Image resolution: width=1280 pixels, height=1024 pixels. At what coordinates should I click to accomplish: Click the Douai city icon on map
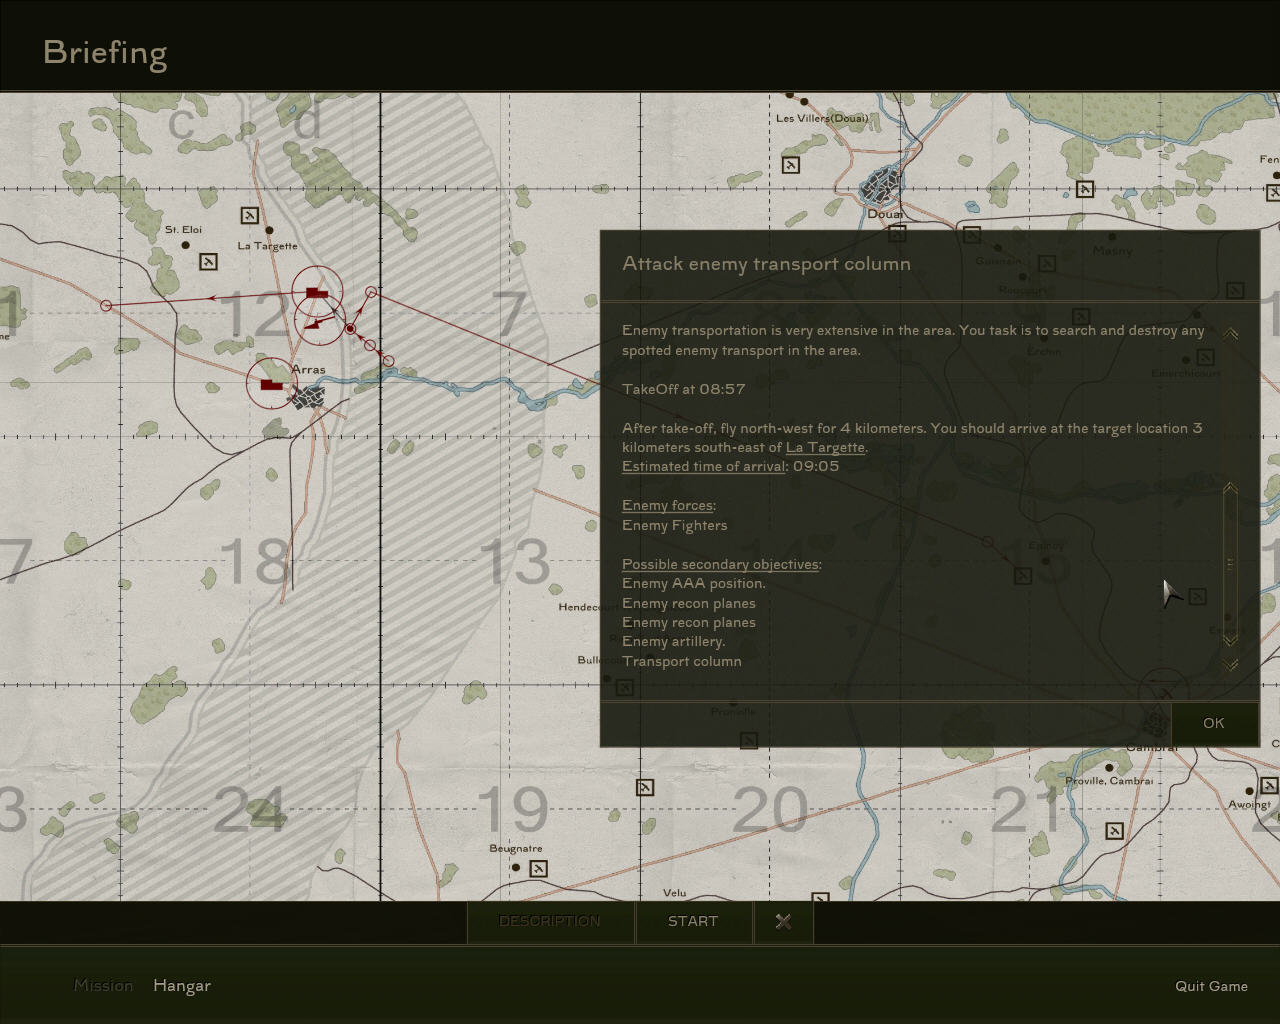pyautogui.click(x=881, y=186)
